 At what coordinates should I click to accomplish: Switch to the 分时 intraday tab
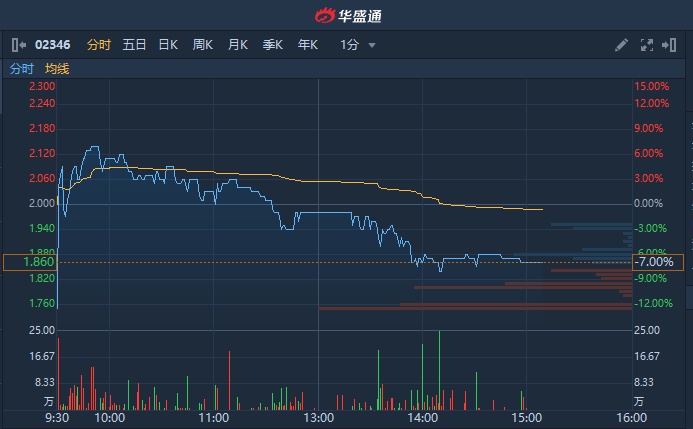[x=98, y=45]
